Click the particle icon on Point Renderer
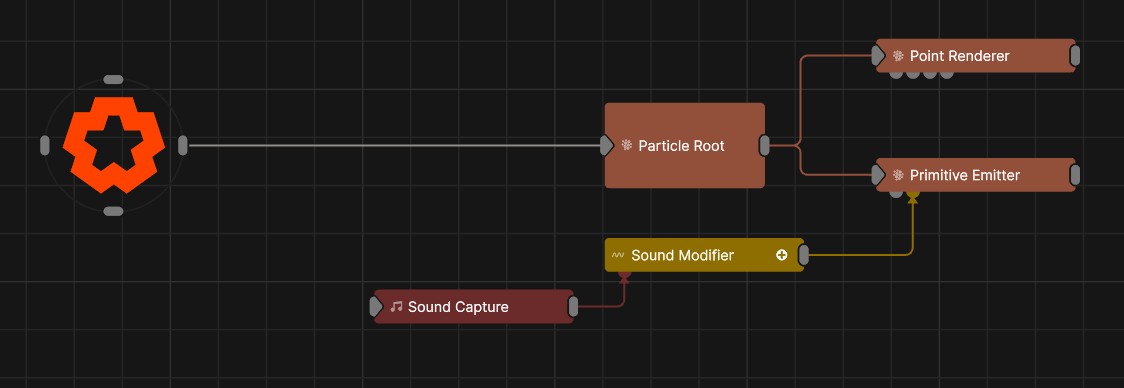 [898, 55]
